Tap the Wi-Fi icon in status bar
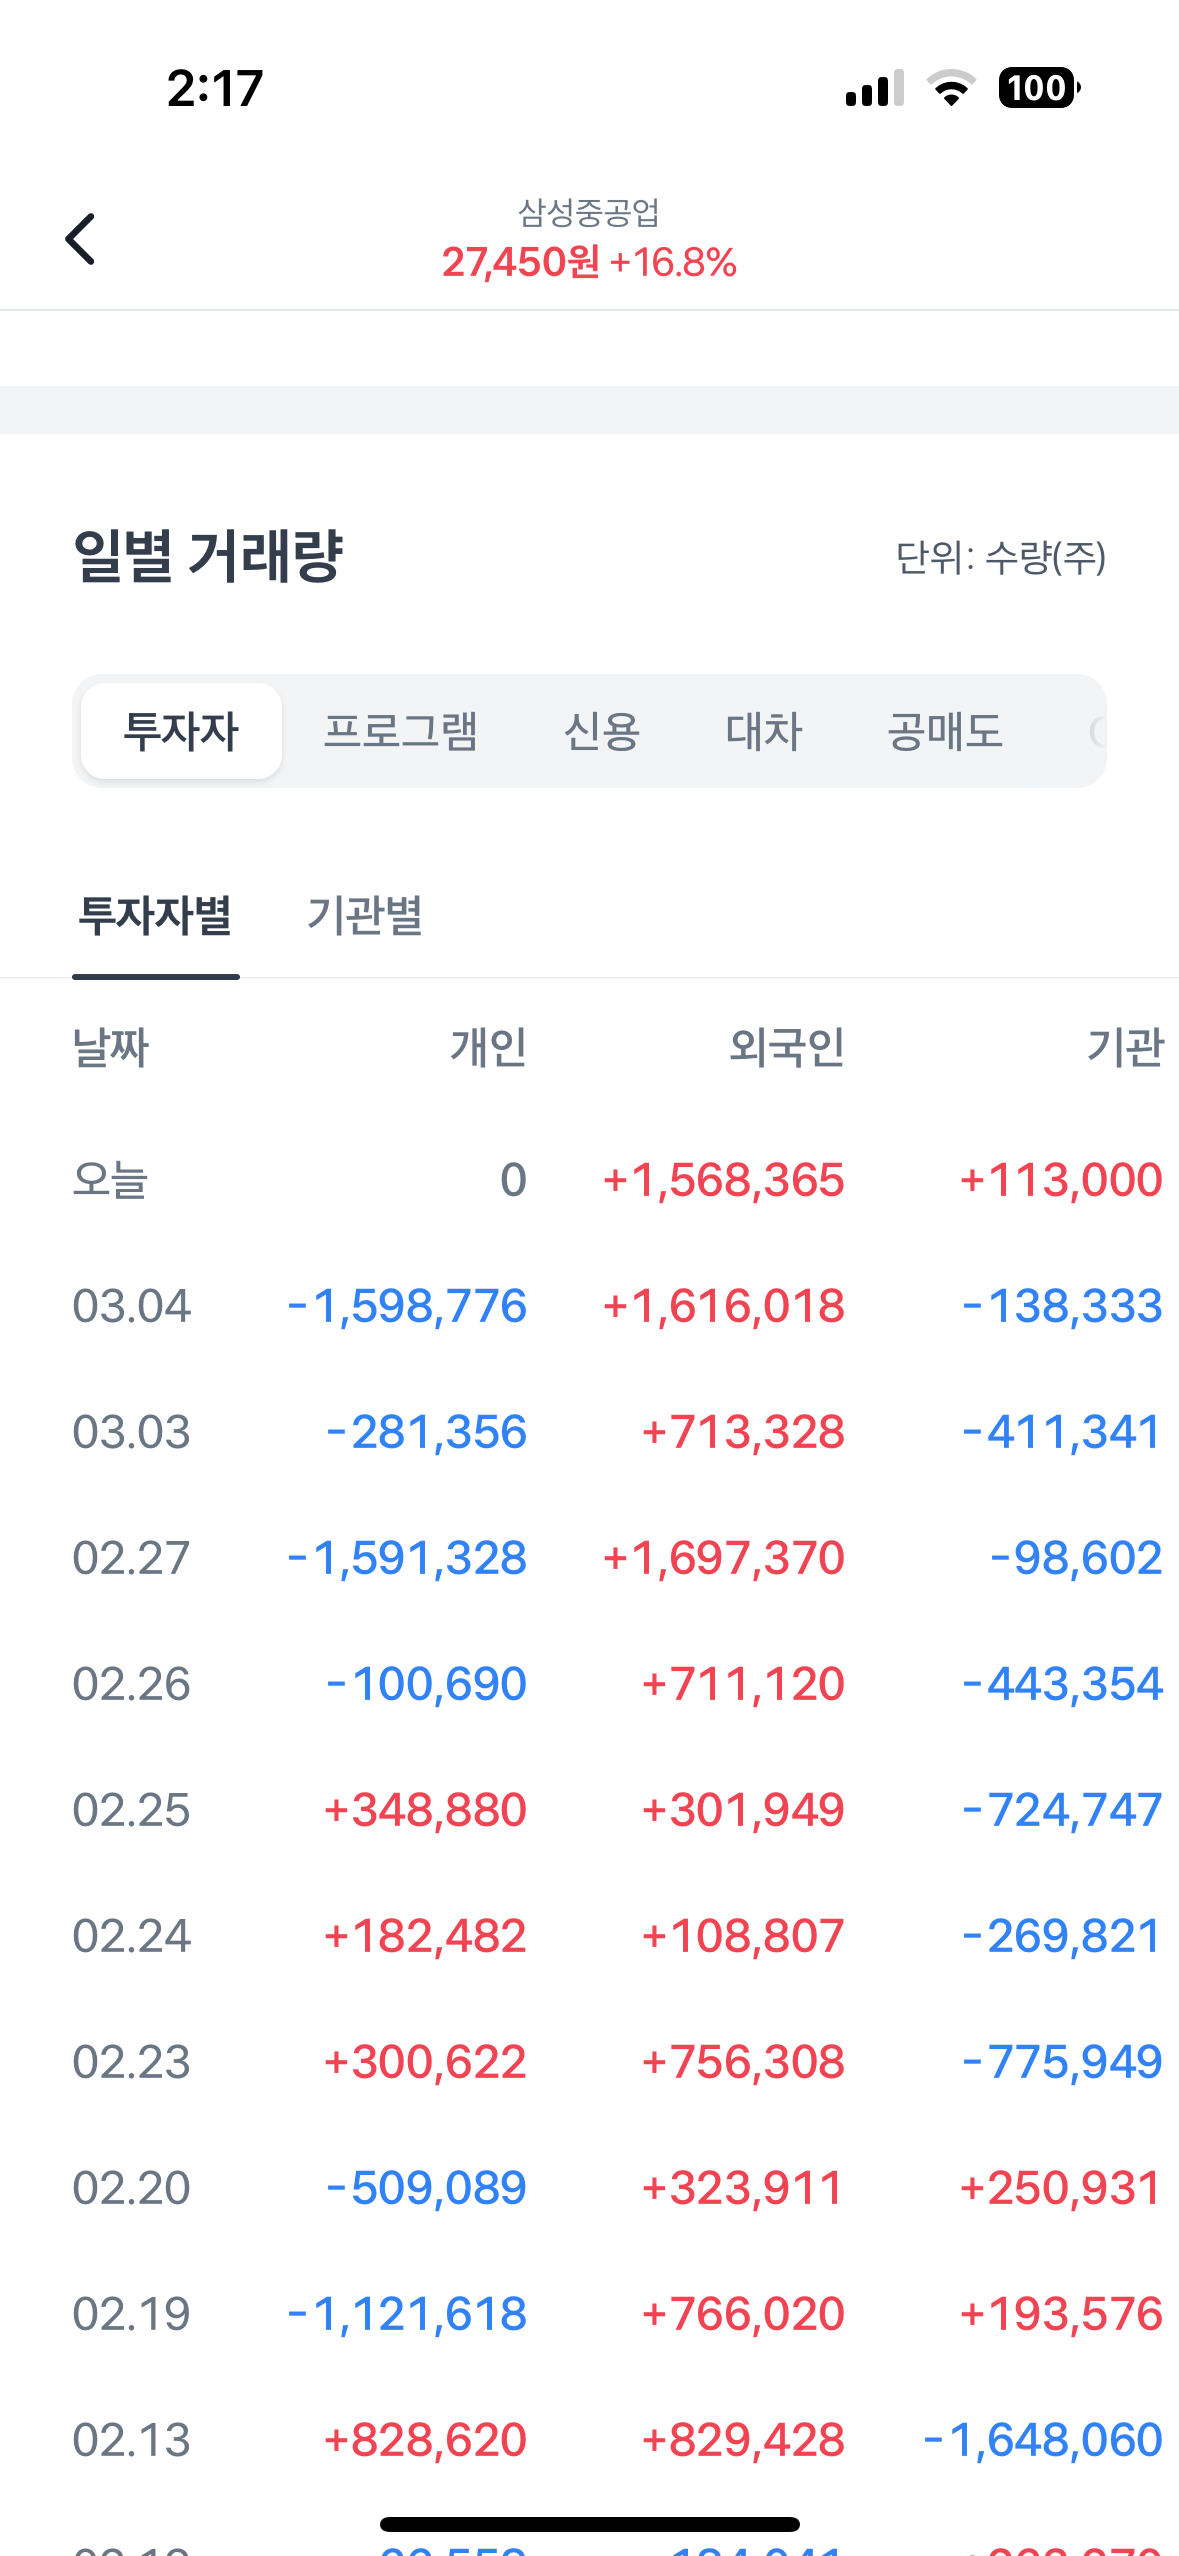Screen dimensions: 1179x2556 pyautogui.click(x=951, y=88)
